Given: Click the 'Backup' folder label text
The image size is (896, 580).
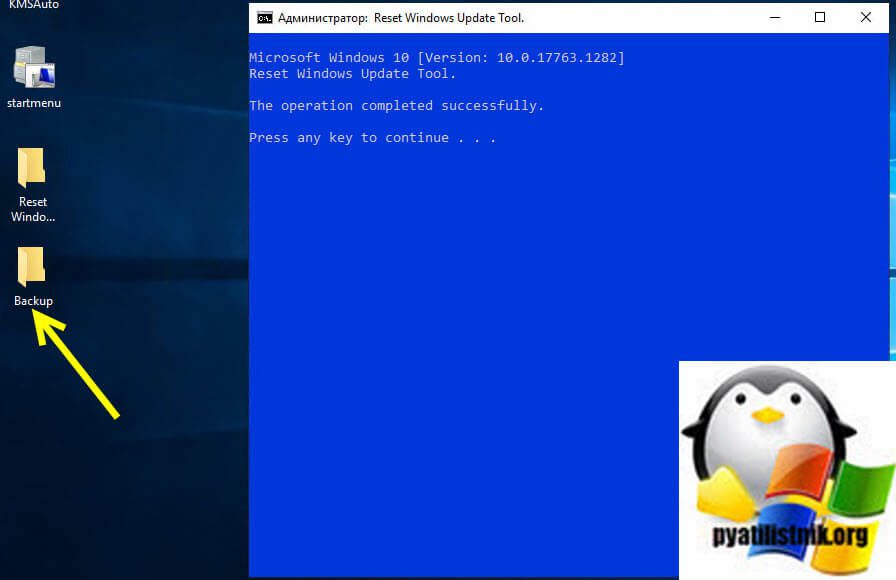Looking at the screenshot, I should pos(33,301).
